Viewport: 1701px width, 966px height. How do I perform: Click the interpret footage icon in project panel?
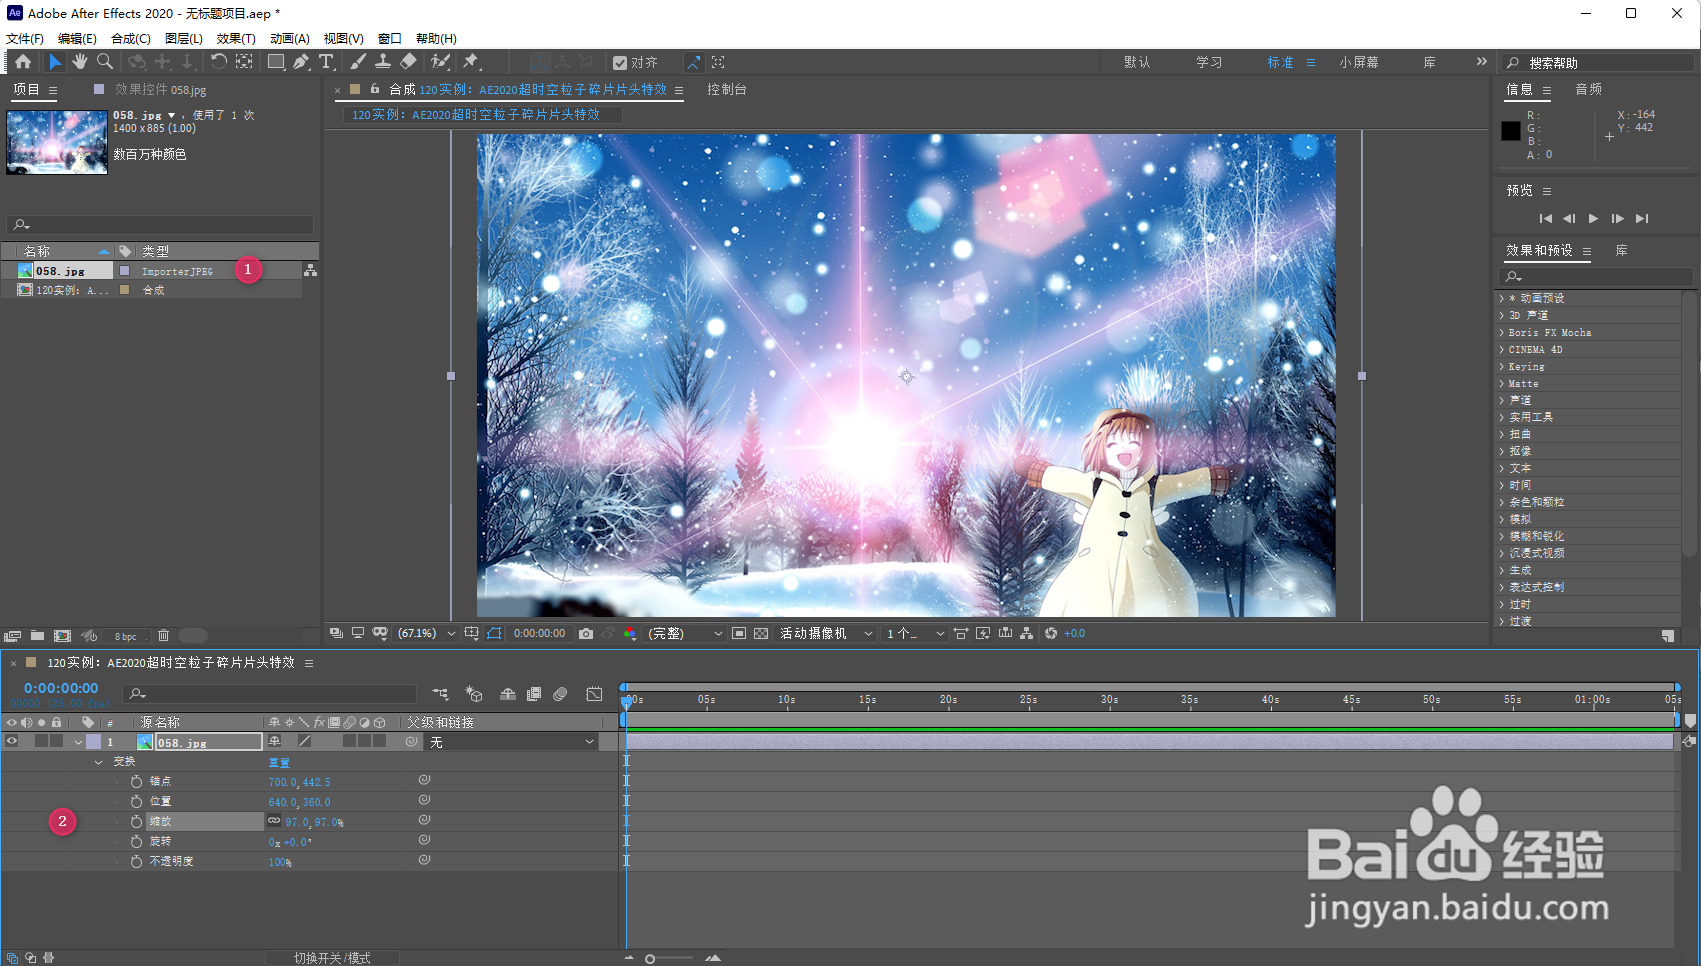point(12,636)
